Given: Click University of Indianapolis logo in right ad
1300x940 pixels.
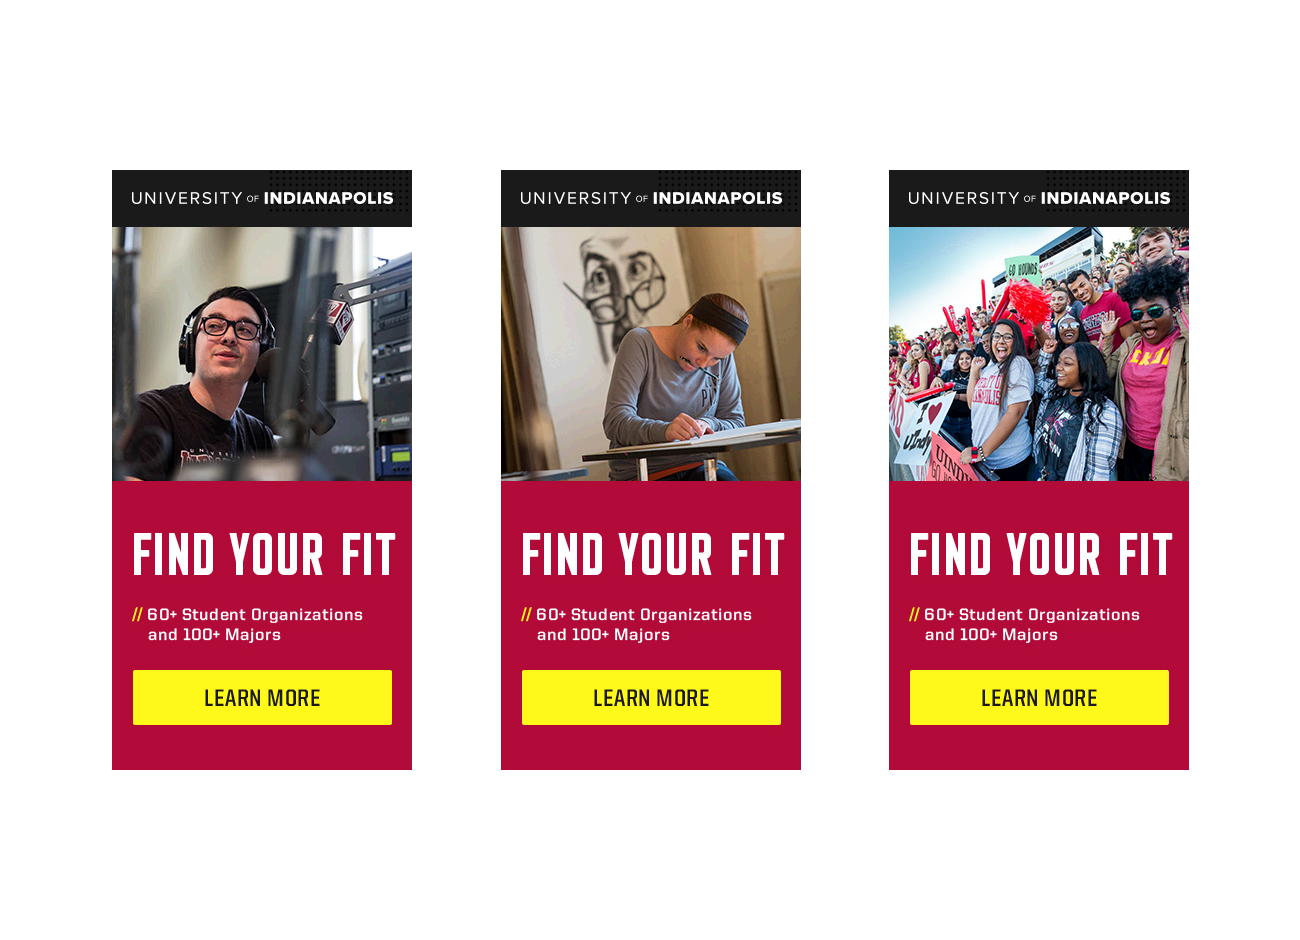Looking at the screenshot, I should [1039, 198].
